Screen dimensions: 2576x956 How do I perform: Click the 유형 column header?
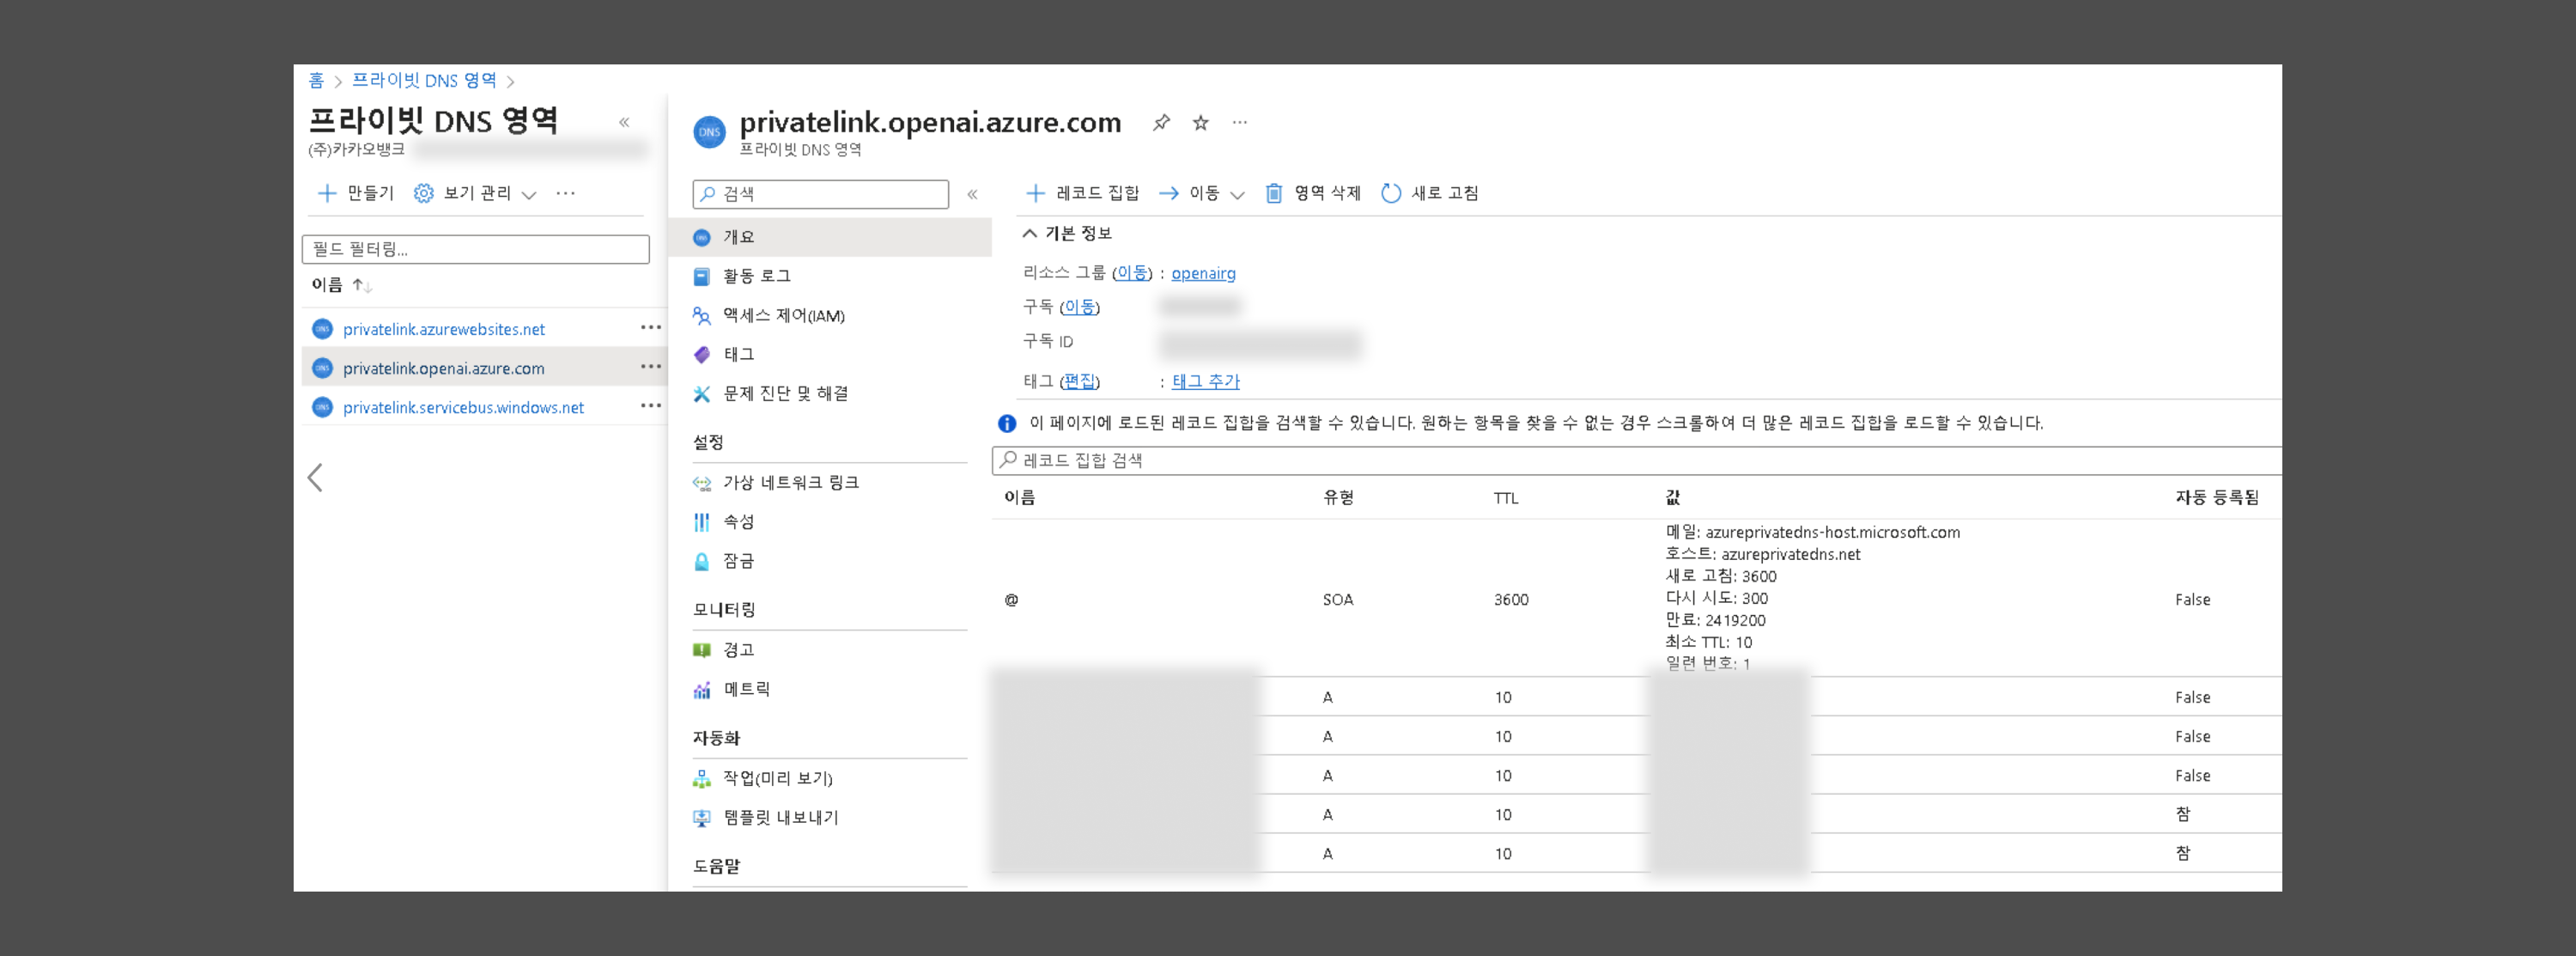click(x=1338, y=497)
